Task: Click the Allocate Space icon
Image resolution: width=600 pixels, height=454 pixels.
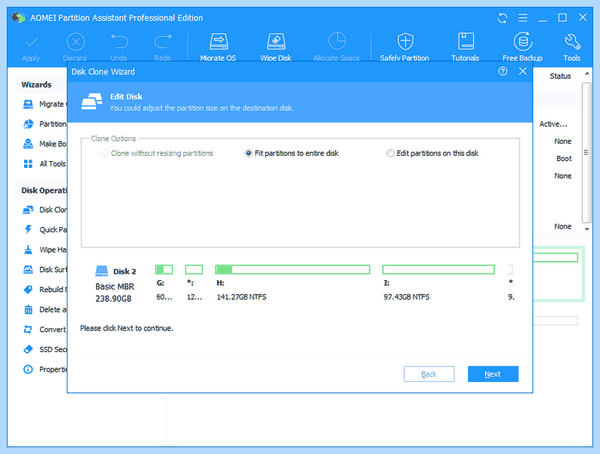Action: click(337, 41)
